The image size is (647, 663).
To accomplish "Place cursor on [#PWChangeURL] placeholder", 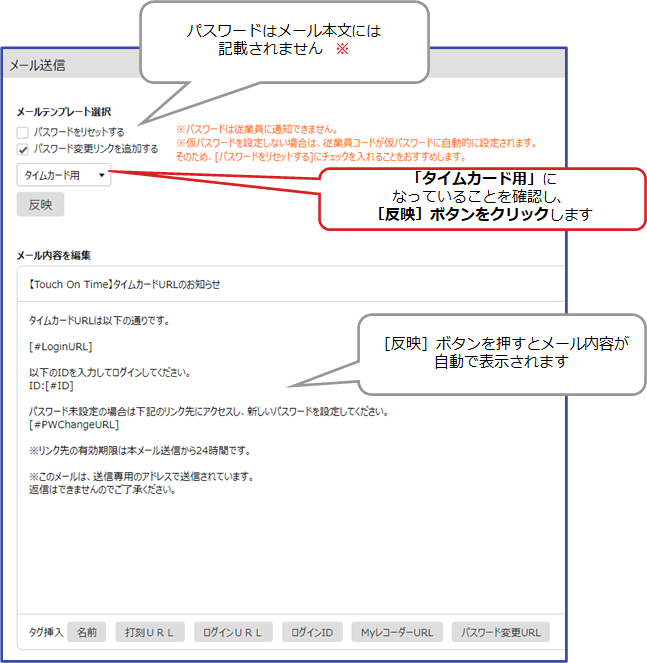I will tap(70, 424).
